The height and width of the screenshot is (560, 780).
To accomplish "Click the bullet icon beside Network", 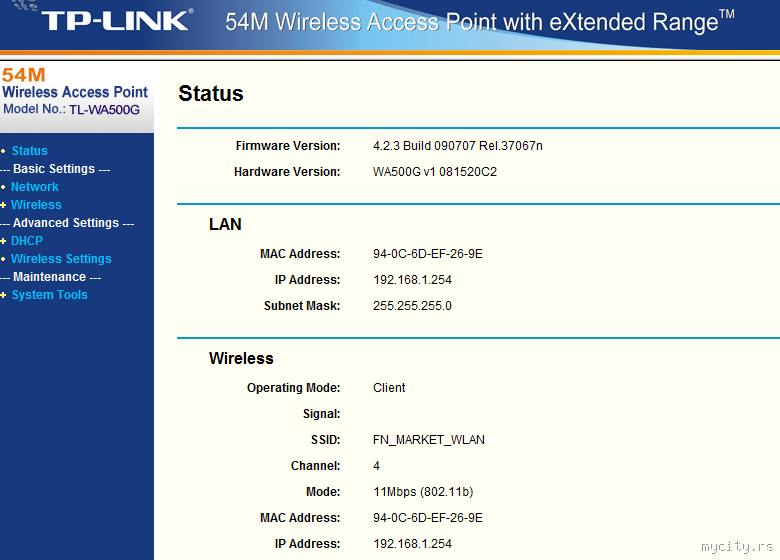I will click(x=4, y=187).
